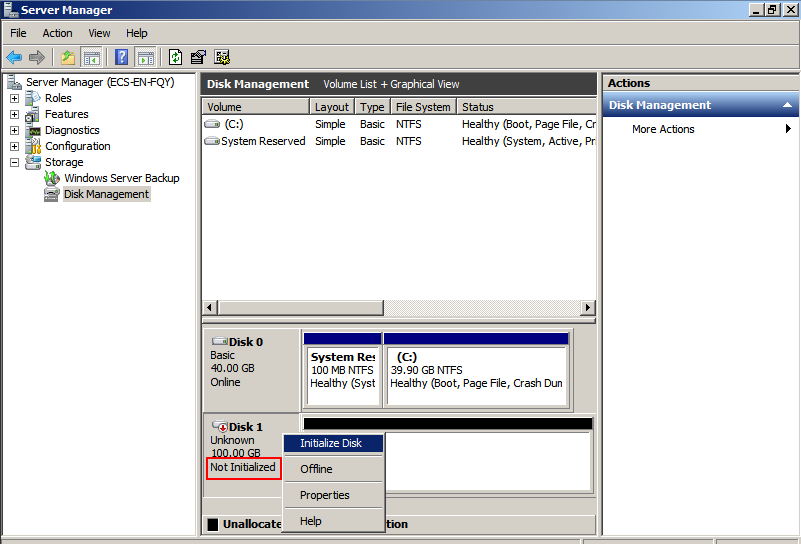Viewport: 801px width, 544px height.
Task: Sort by the Volume column header
Action: tap(256, 107)
